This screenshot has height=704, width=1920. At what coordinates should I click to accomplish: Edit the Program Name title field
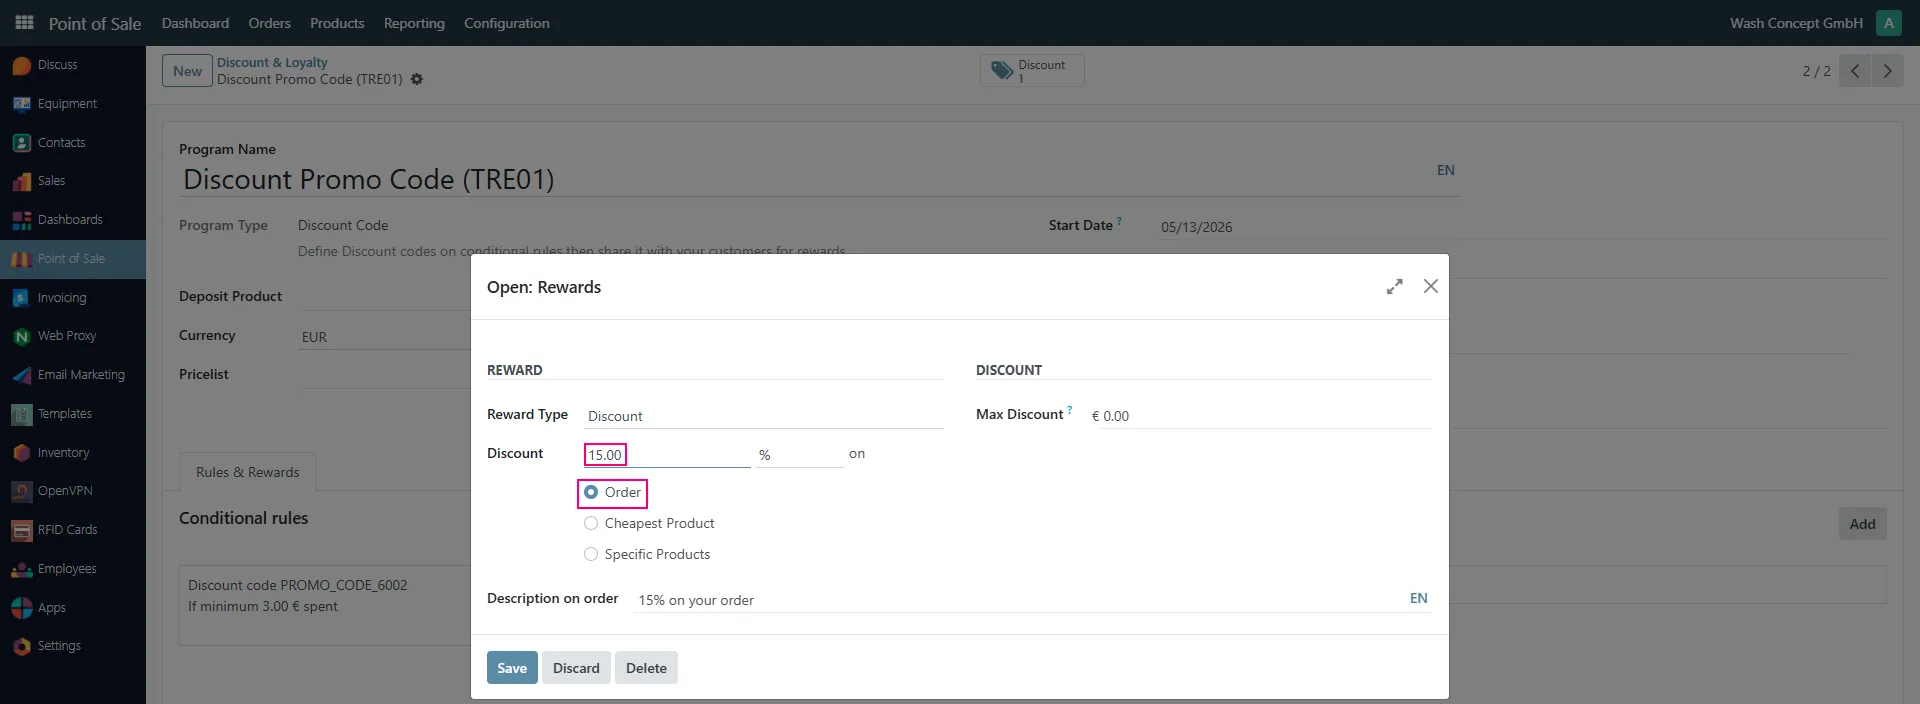(x=805, y=179)
